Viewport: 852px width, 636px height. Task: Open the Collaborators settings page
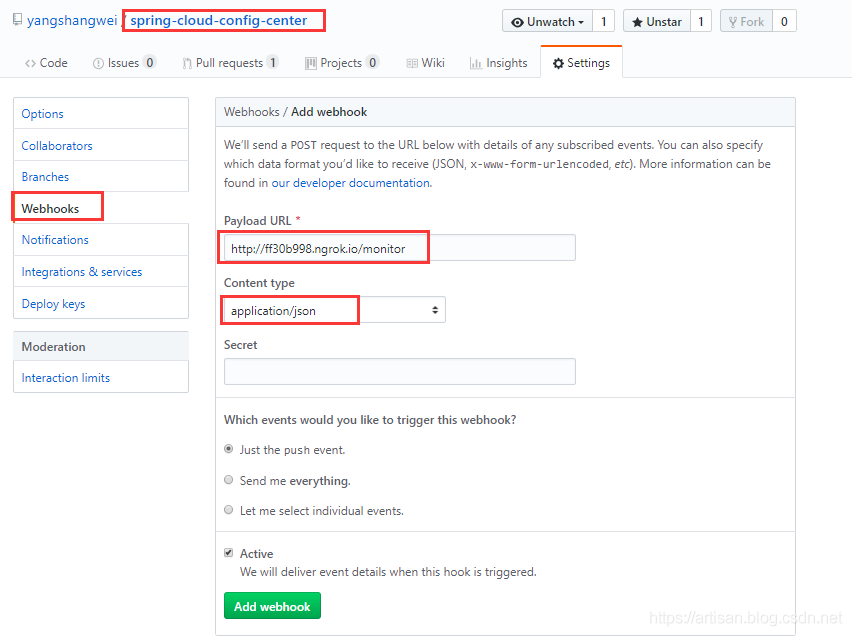coord(57,146)
